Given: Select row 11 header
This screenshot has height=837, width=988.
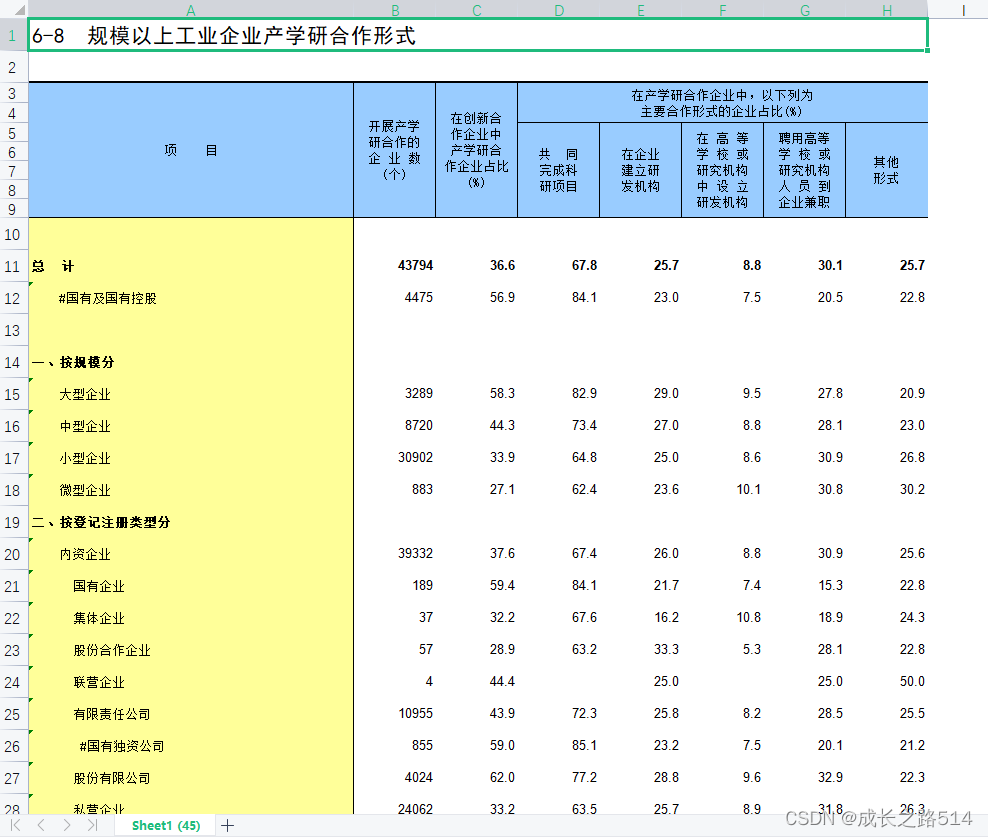Looking at the screenshot, I should 14,267.
